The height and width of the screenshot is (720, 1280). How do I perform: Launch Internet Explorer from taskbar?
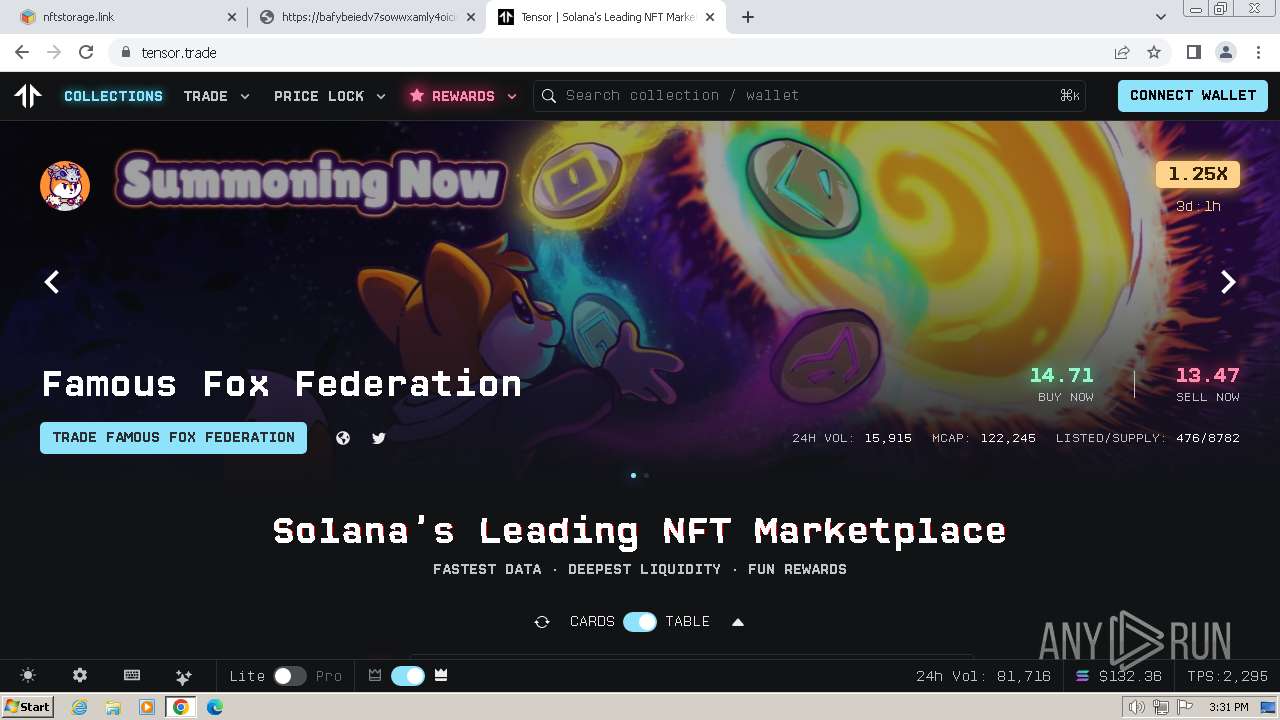click(79, 707)
